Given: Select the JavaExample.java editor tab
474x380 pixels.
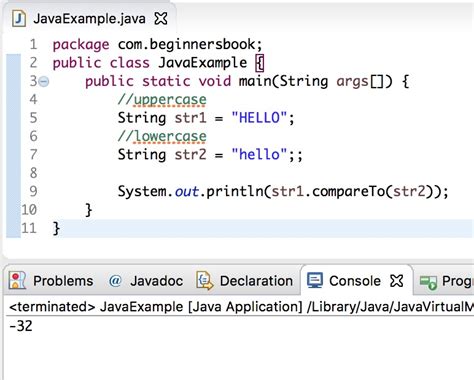Looking at the screenshot, I should pyautogui.click(x=89, y=18).
